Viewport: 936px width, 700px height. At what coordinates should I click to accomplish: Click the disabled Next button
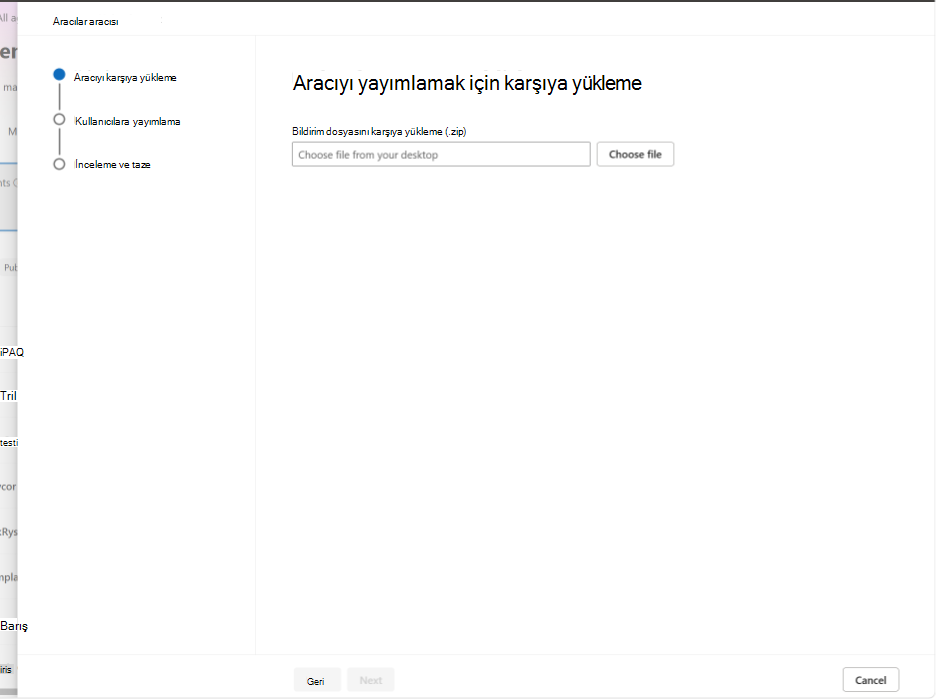[x=371, y=680]
